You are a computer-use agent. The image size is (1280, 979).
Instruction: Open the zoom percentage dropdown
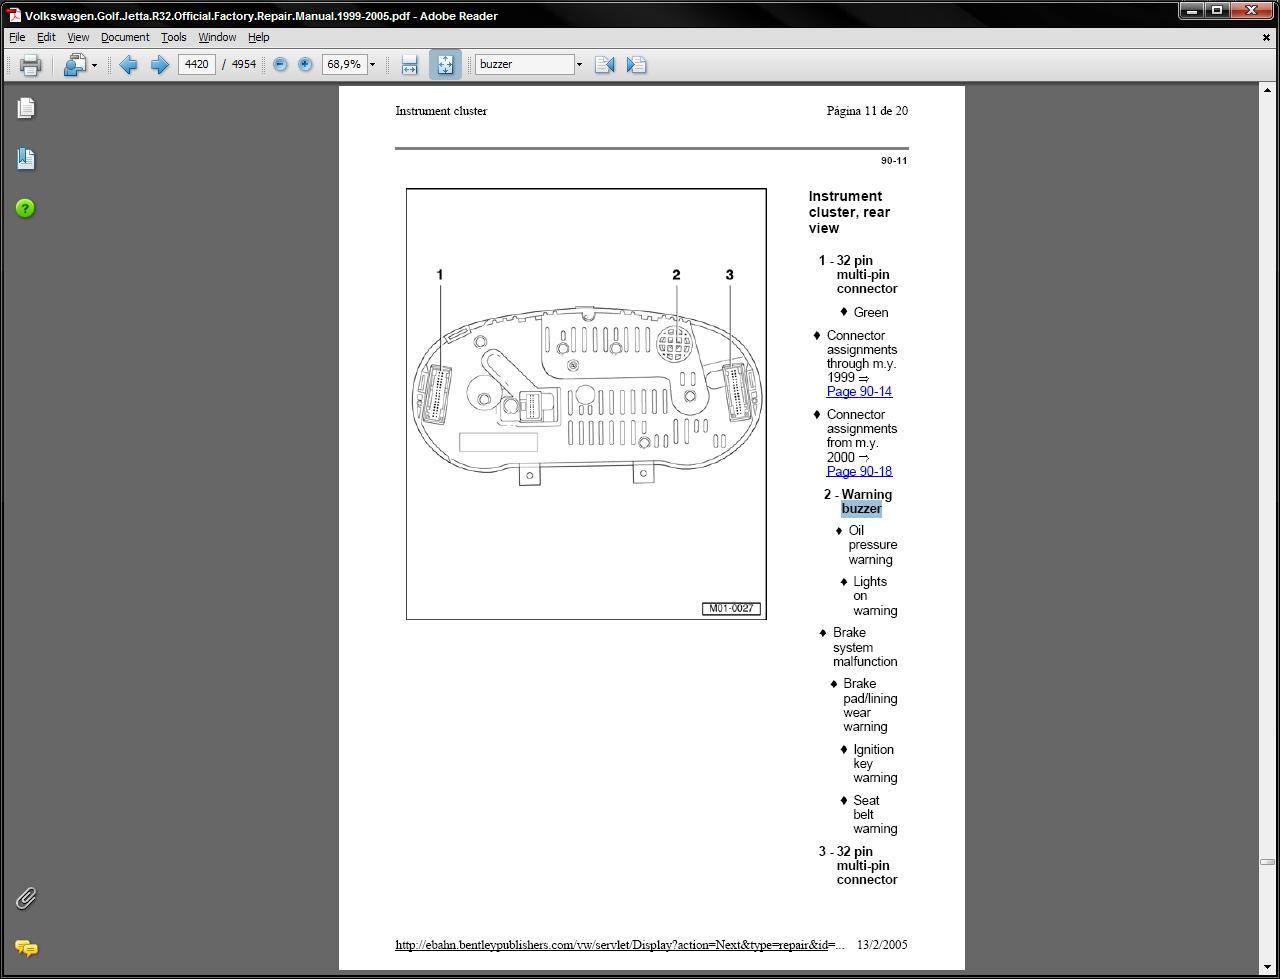click(x=372, y=65)
